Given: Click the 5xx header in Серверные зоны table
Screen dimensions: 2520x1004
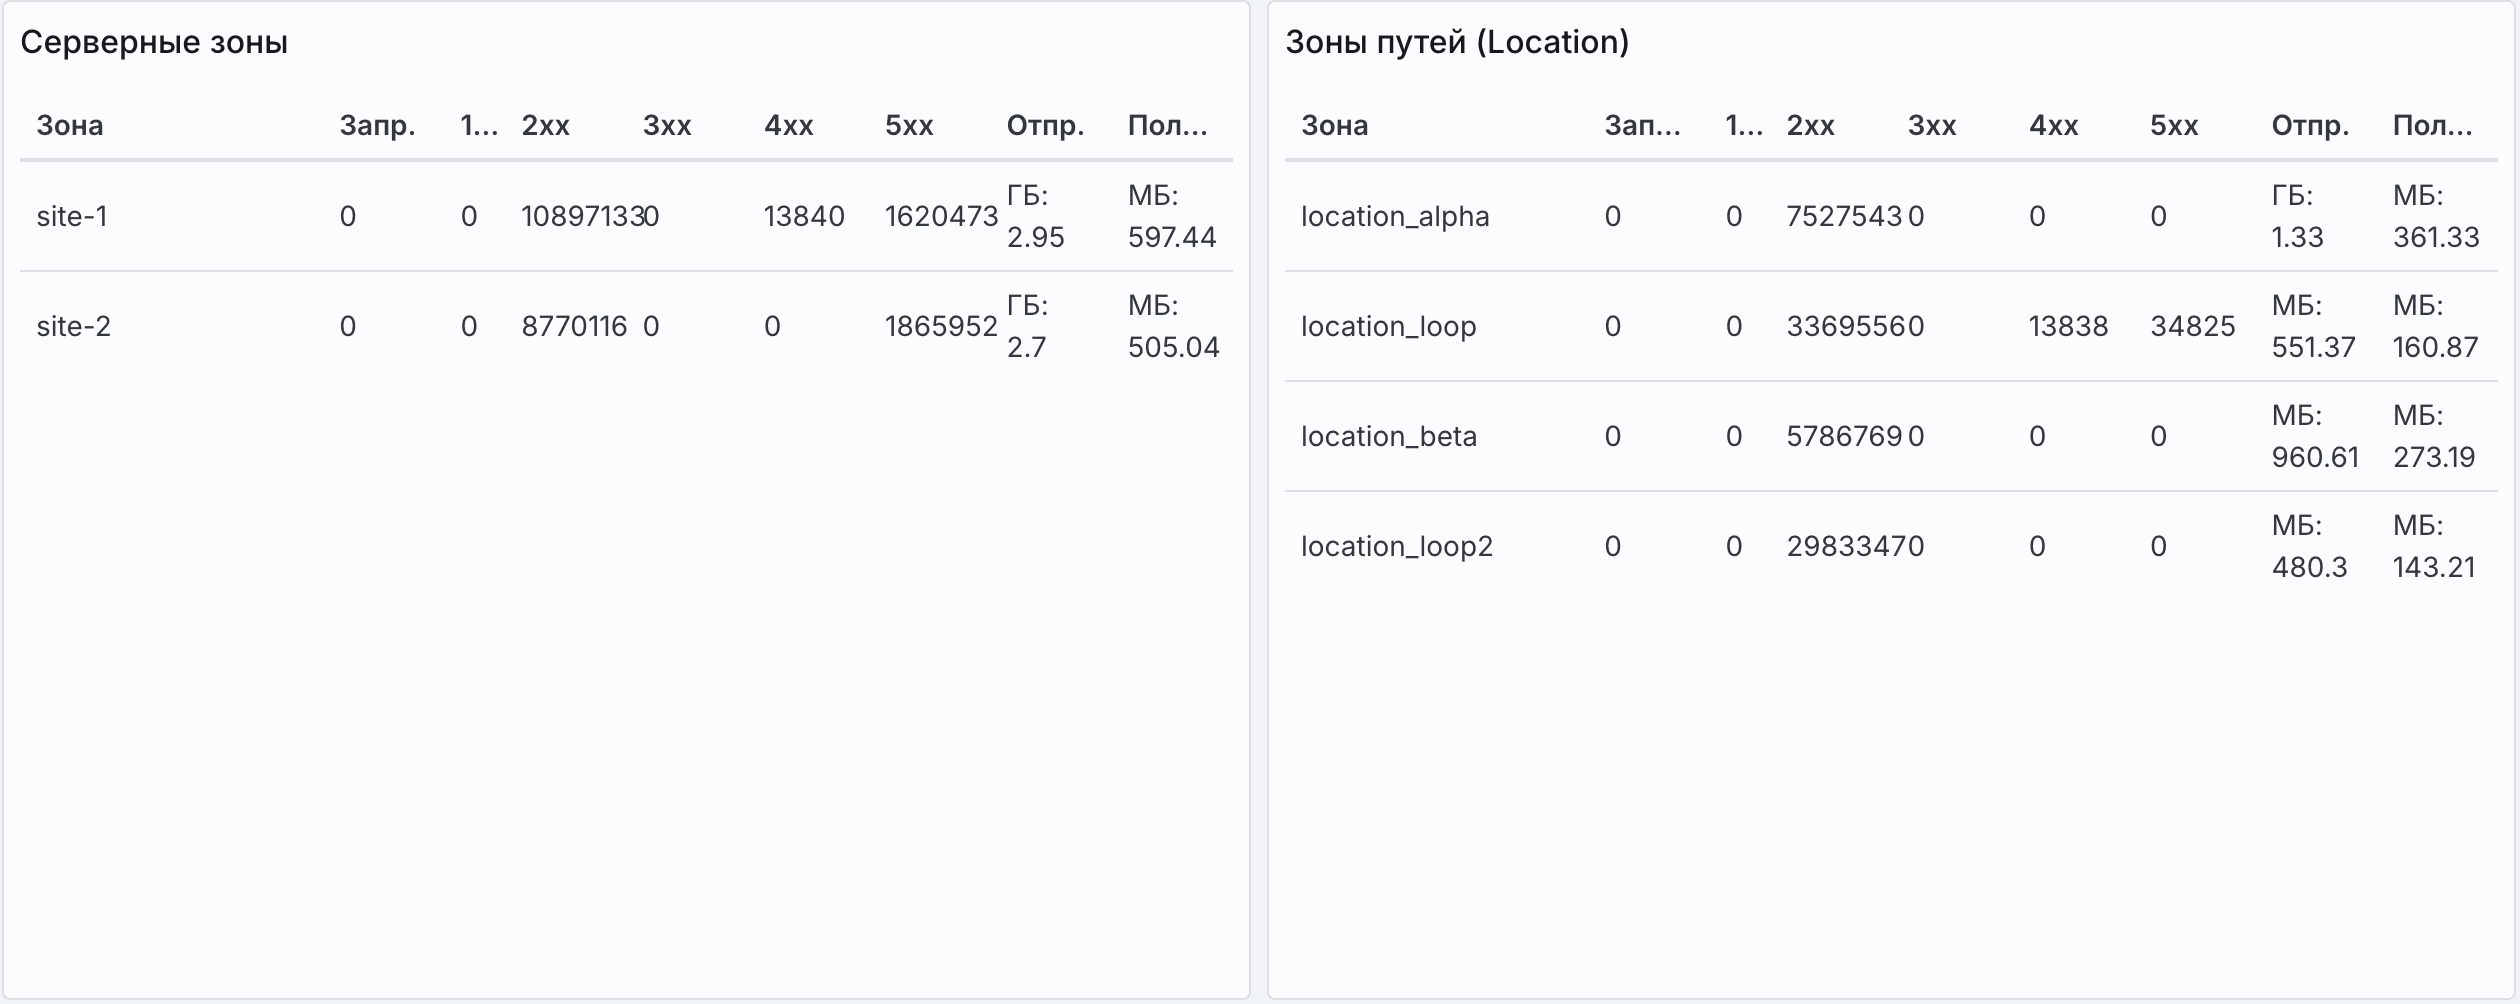Looking at the screenshot, I should click(909, 125).
